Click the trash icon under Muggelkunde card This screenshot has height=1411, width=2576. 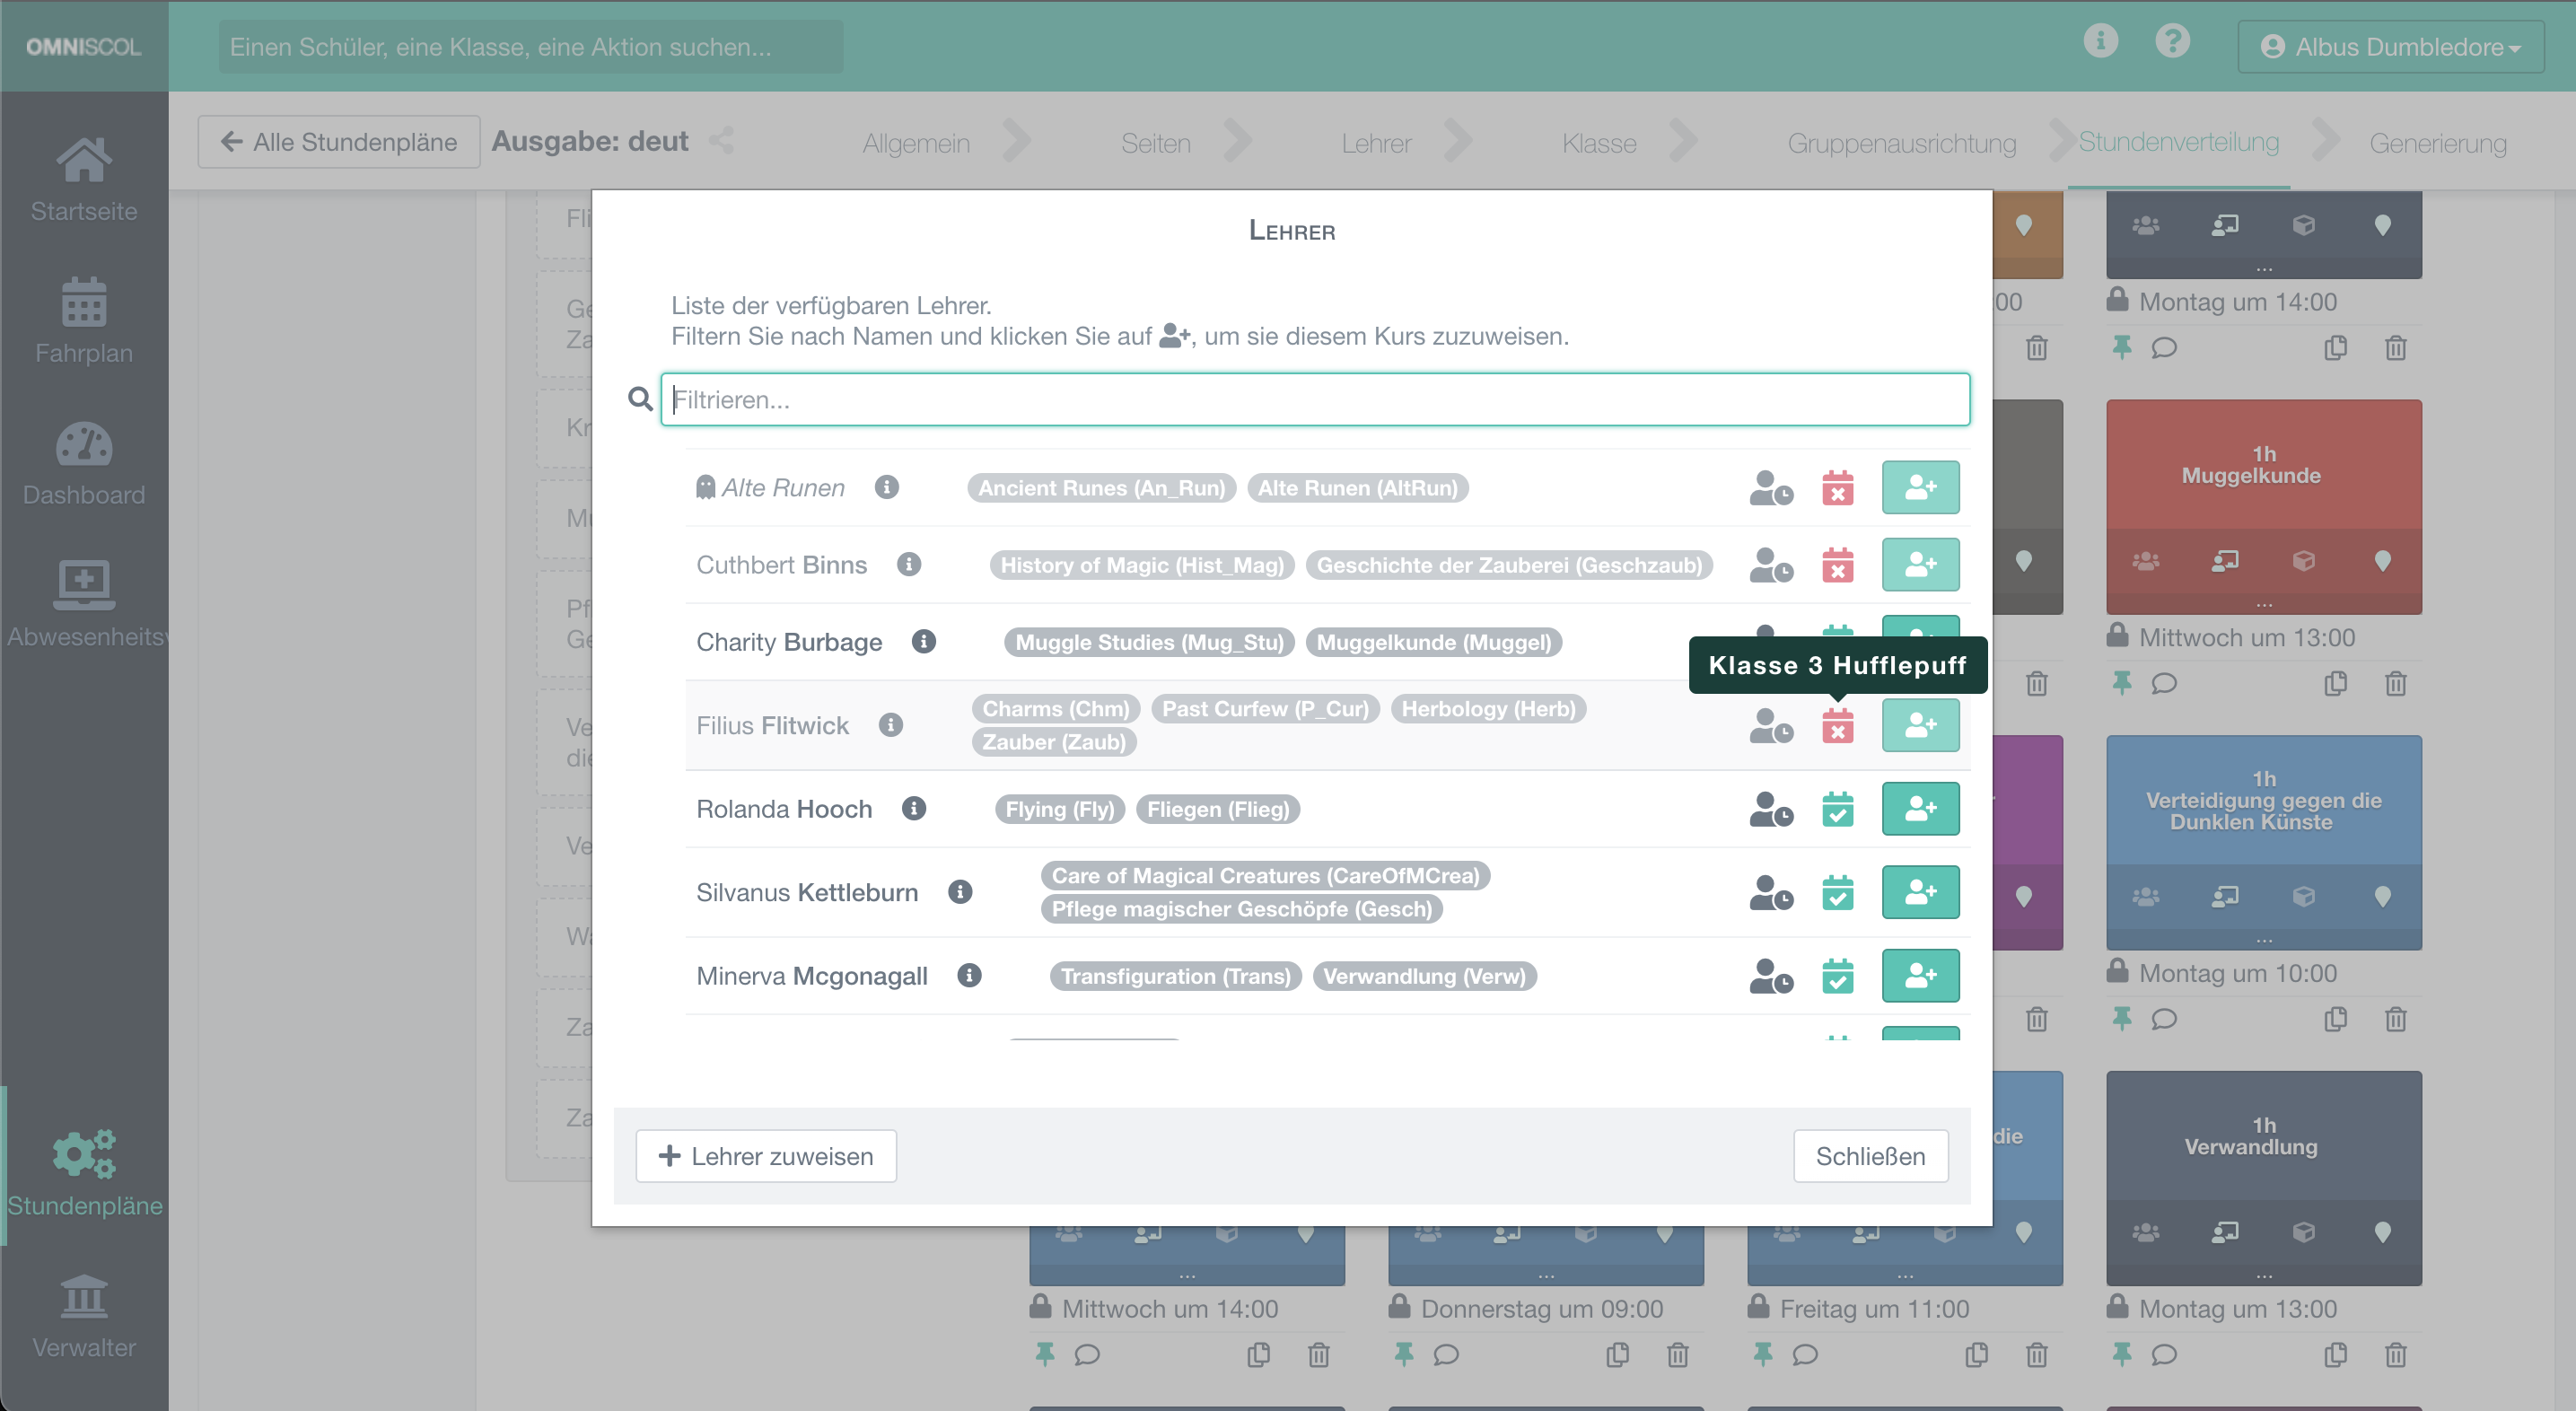coord(2395,684)
